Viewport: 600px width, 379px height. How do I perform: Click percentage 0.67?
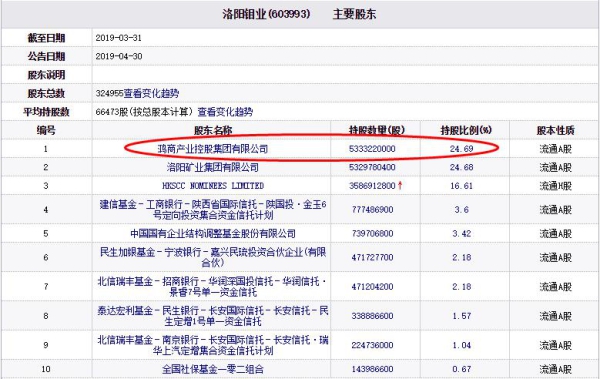(461, 369)
